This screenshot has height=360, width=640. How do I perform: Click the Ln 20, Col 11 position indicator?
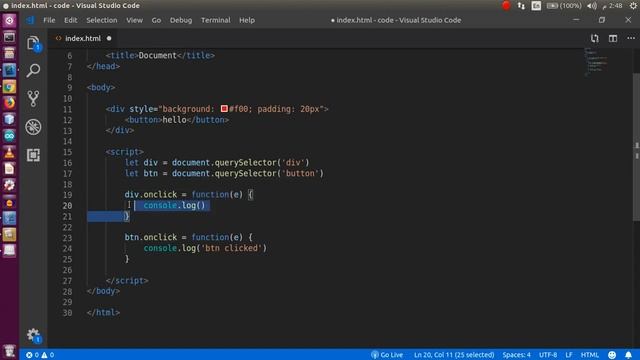click(454, 355)
